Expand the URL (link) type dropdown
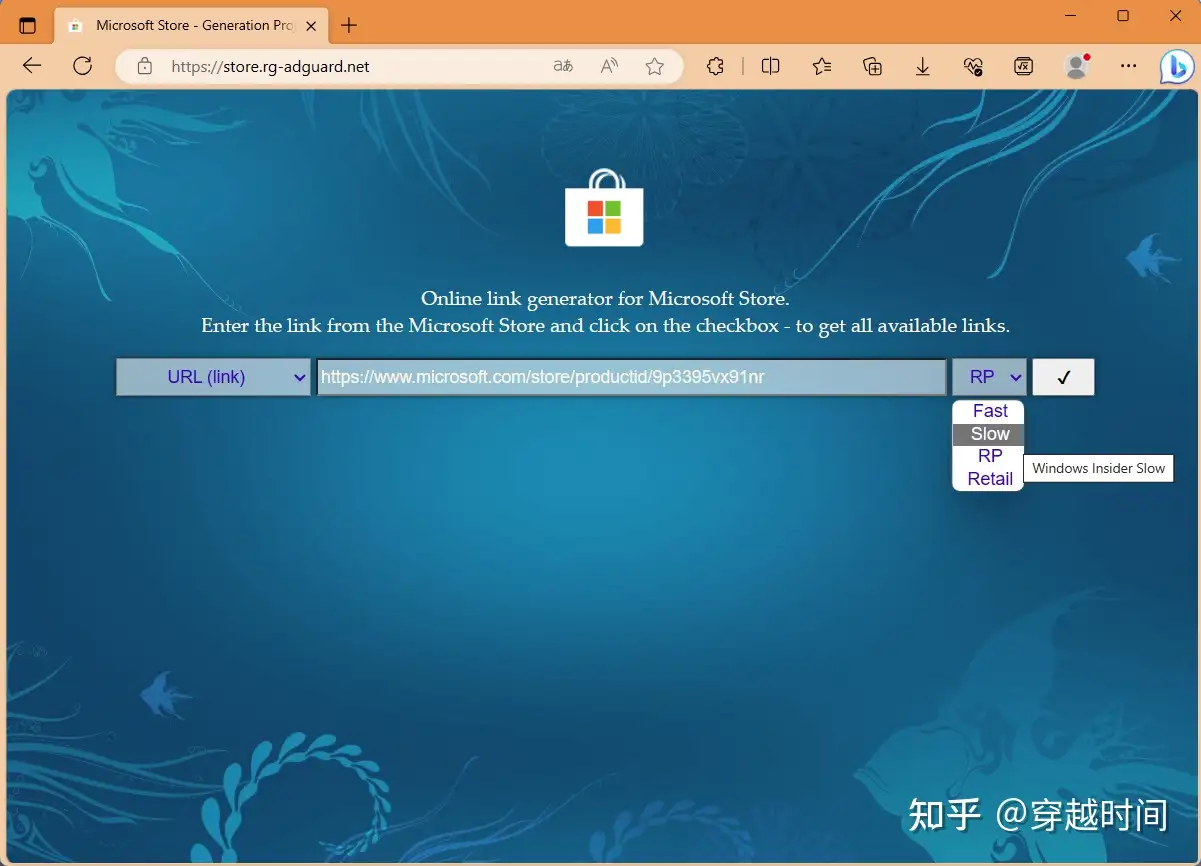 click(213, 377)
